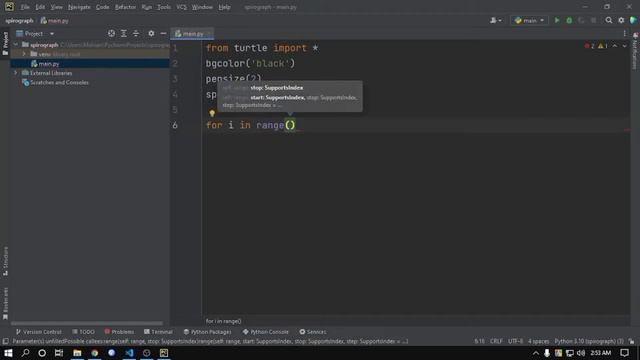640x360 pixels.
Task: Open the Python 3.10 interpreter selector
Action: [x=589, y=341]
